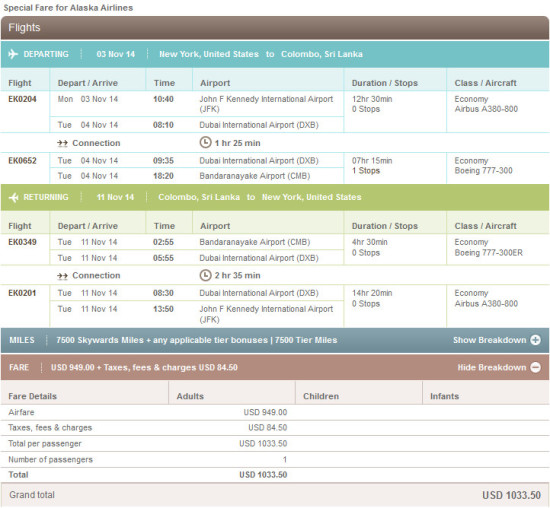Click departure time 09:35
The height and width of the screenshot is (508, 550).
(x=163, y=161)
